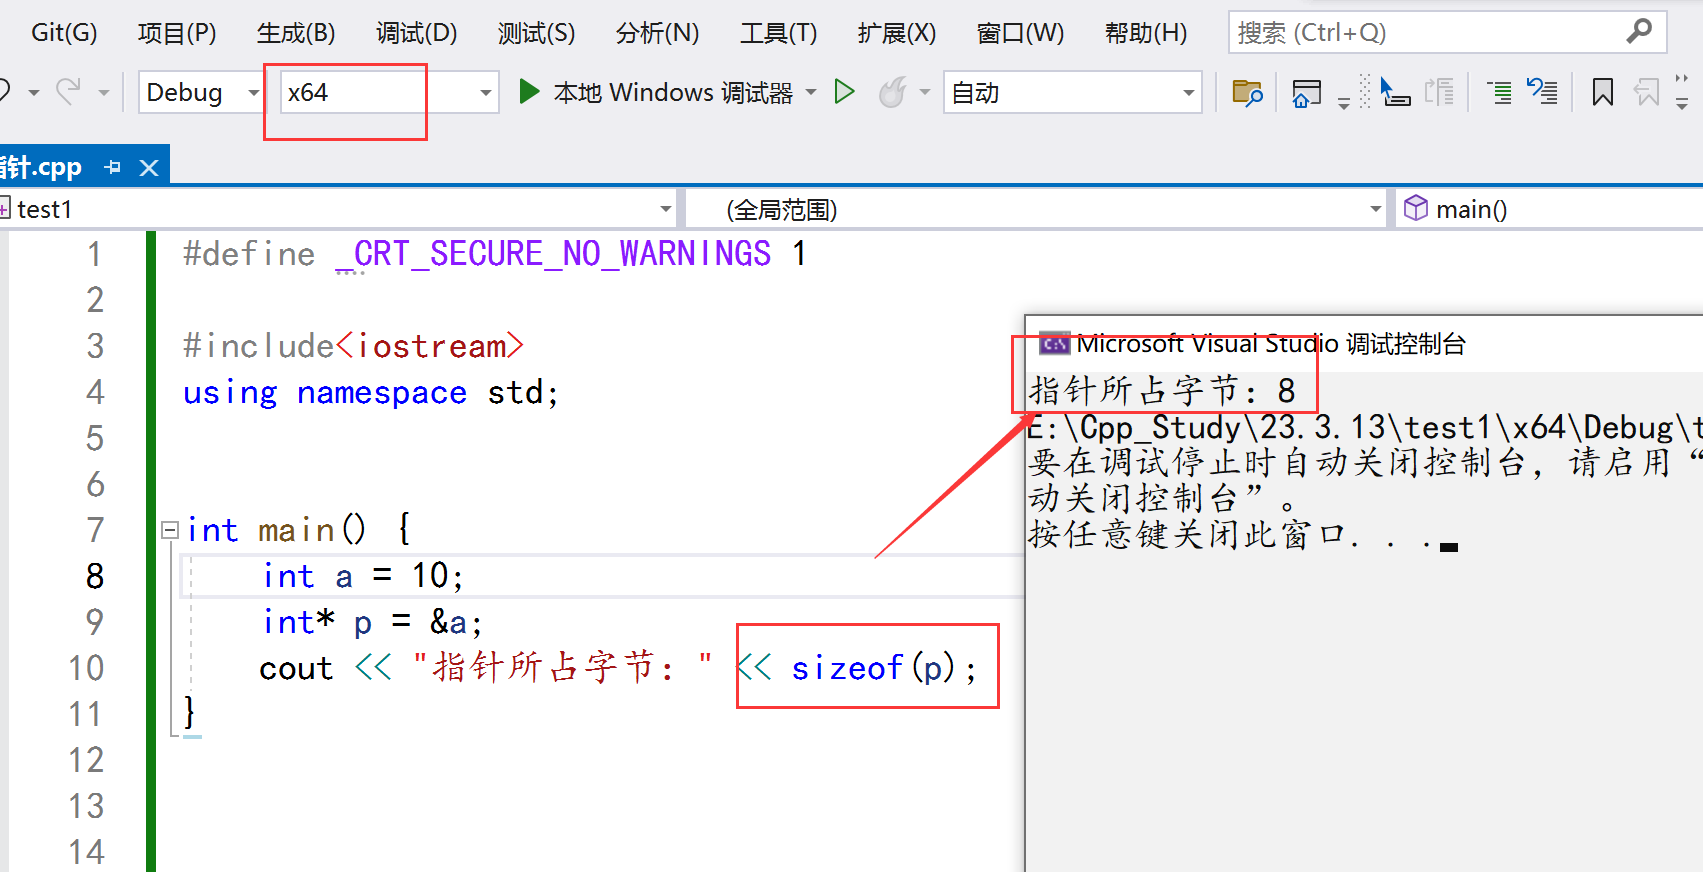Click the find in files folder icon

1247,92
